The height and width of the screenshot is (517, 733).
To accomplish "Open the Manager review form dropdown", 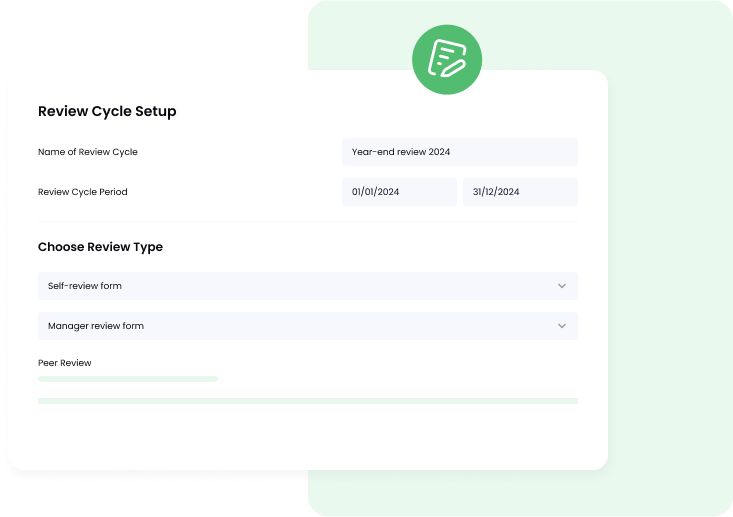I will (308, 326).
